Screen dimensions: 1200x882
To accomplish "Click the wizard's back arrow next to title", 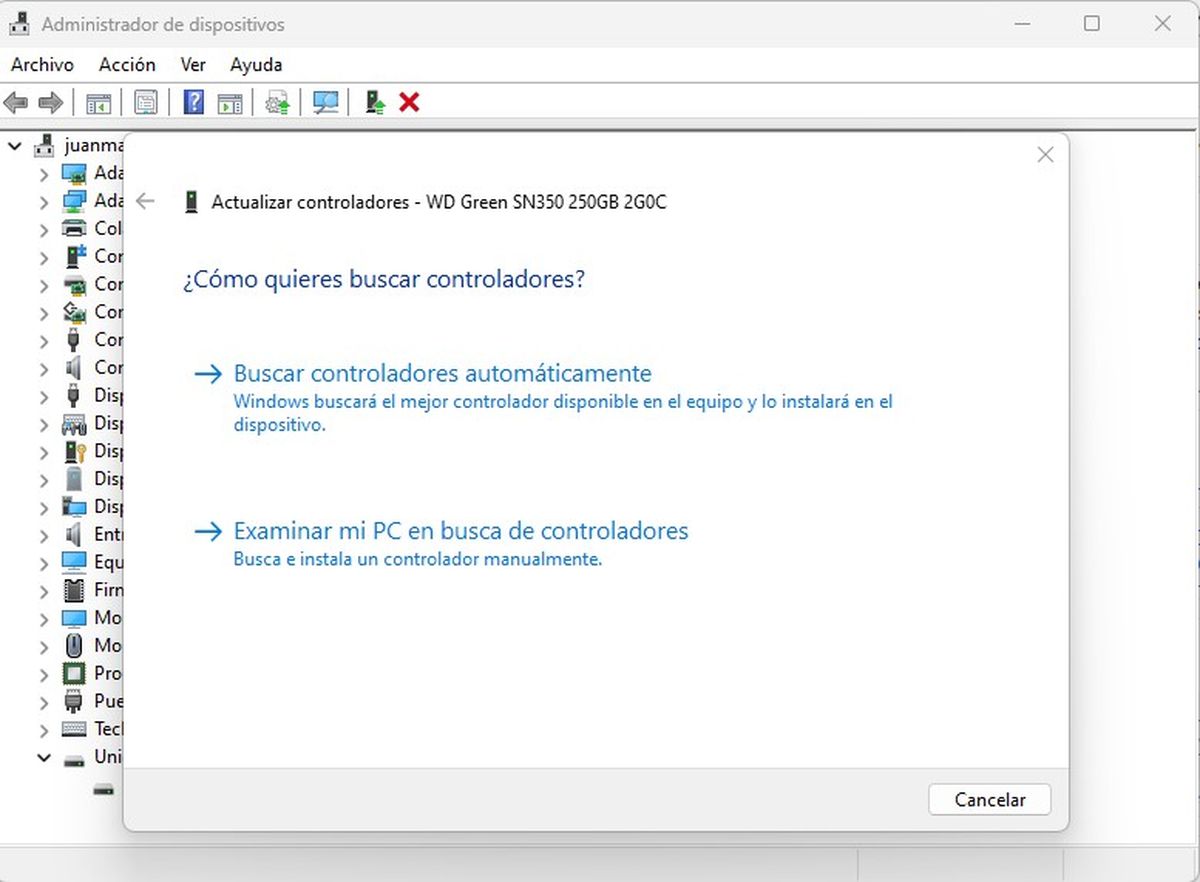I will (144, 201).
